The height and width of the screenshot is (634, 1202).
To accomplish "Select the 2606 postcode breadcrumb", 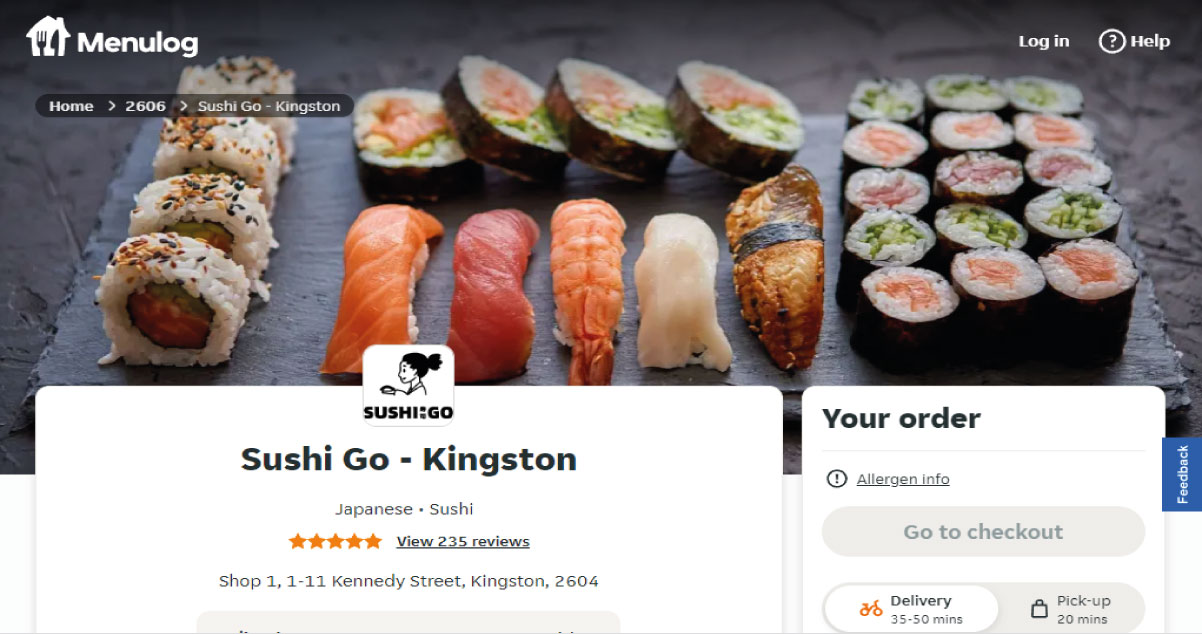I will [x=145, y=106].
